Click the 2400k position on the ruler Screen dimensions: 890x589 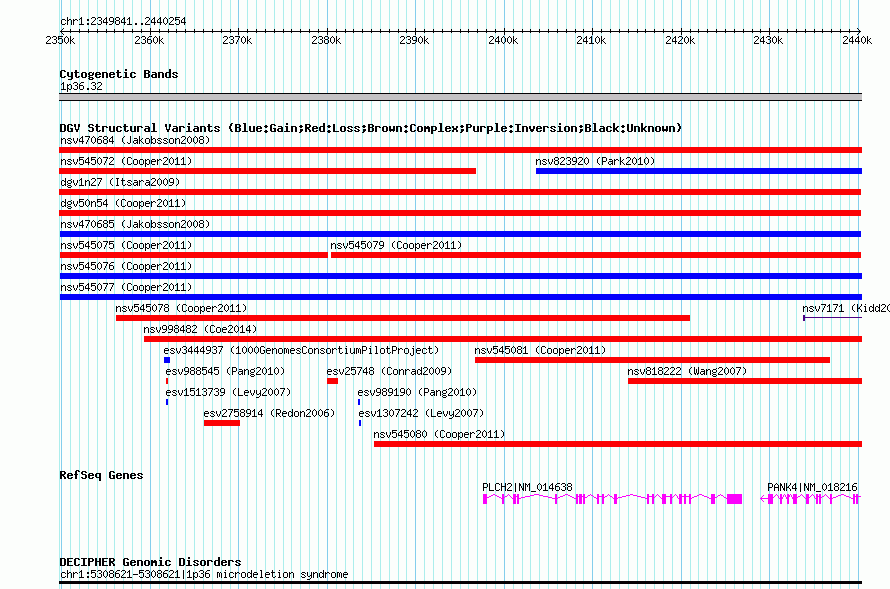(x=503, y=40)
